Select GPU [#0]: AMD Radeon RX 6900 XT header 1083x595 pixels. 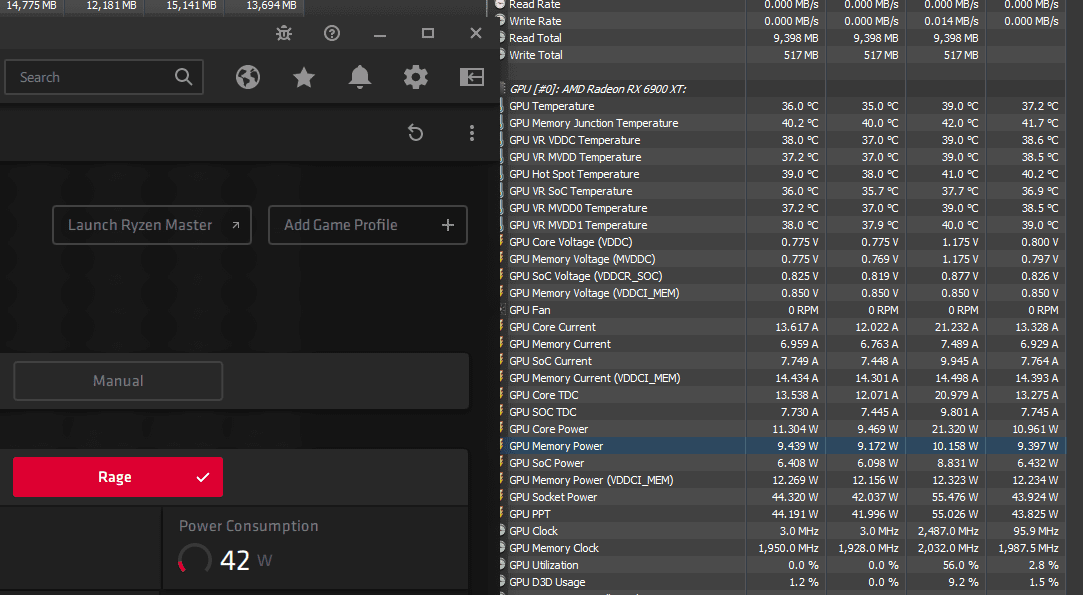598,89
